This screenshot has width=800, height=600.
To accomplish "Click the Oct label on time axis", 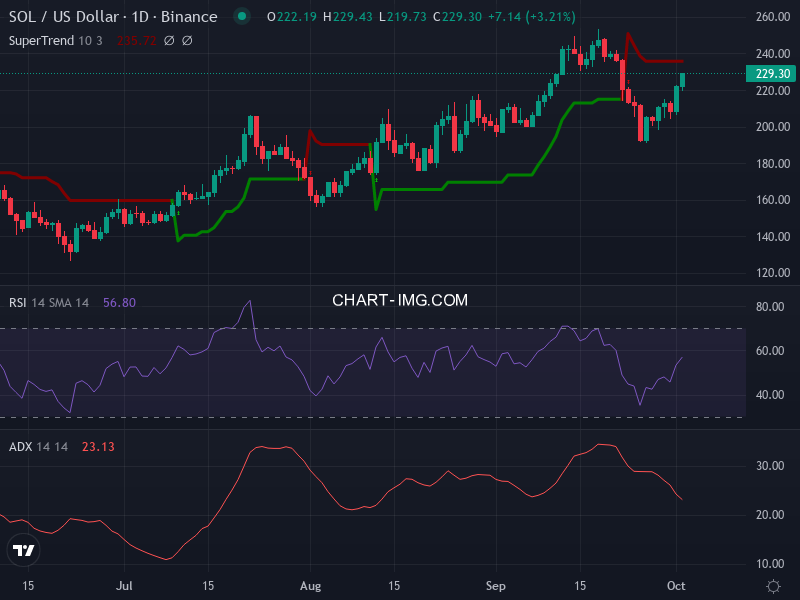I will click(x=677, y=585).
